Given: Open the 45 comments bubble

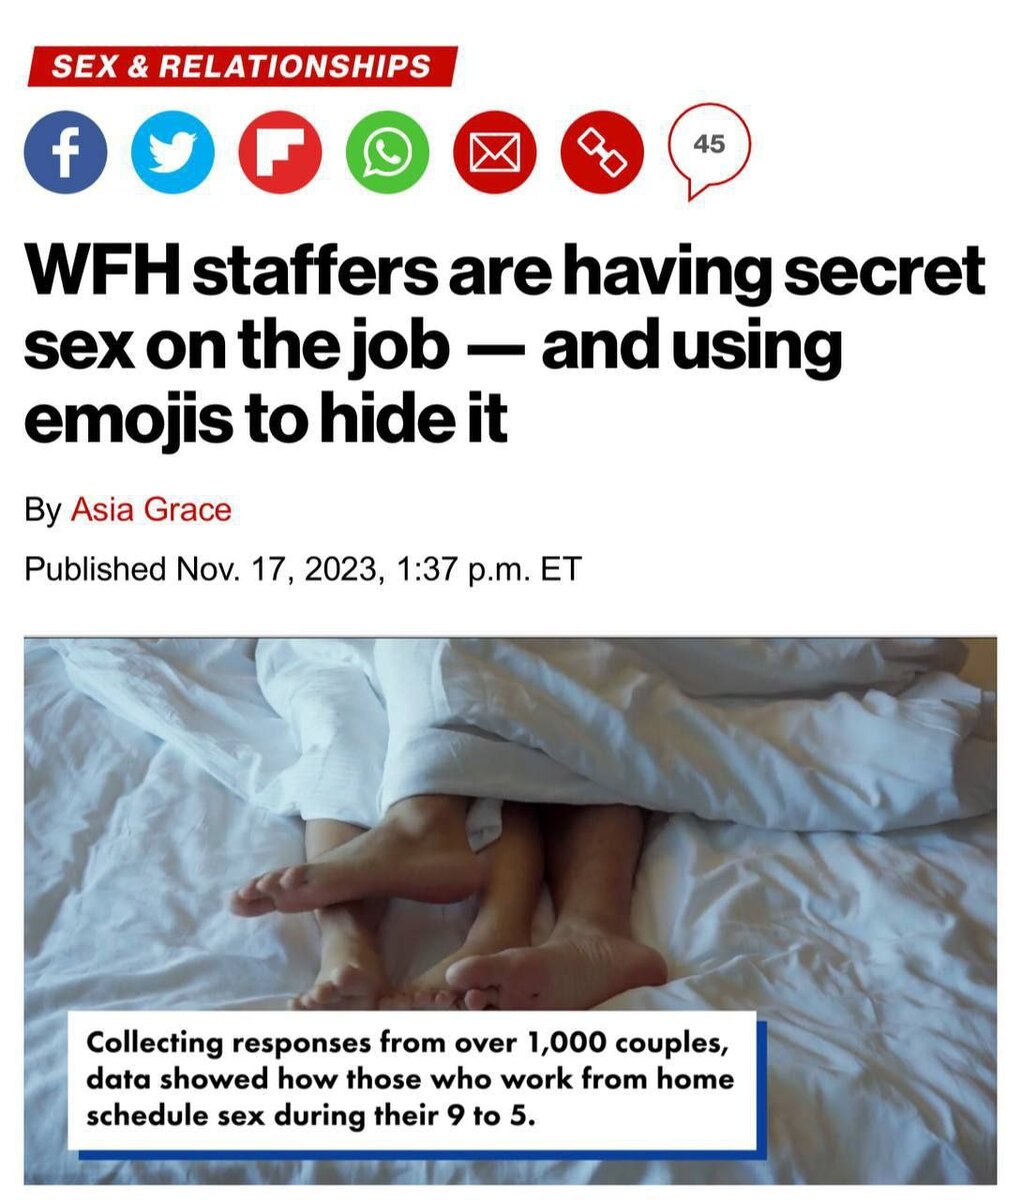Looking at the screenshot, I should click(709, 148).
